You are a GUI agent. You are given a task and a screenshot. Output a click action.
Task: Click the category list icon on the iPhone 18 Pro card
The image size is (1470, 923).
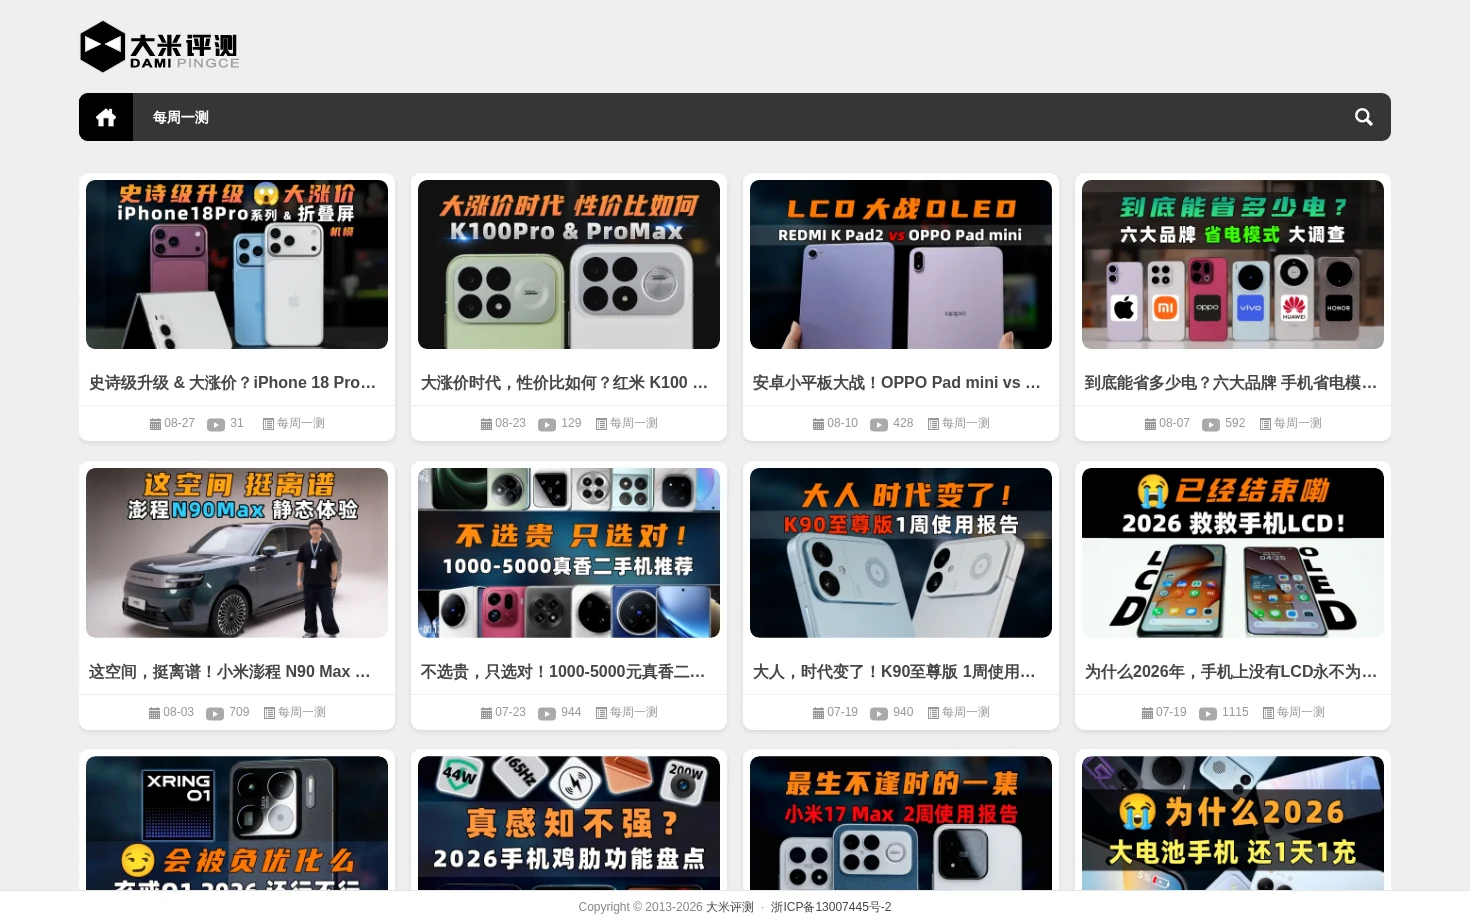268,424
